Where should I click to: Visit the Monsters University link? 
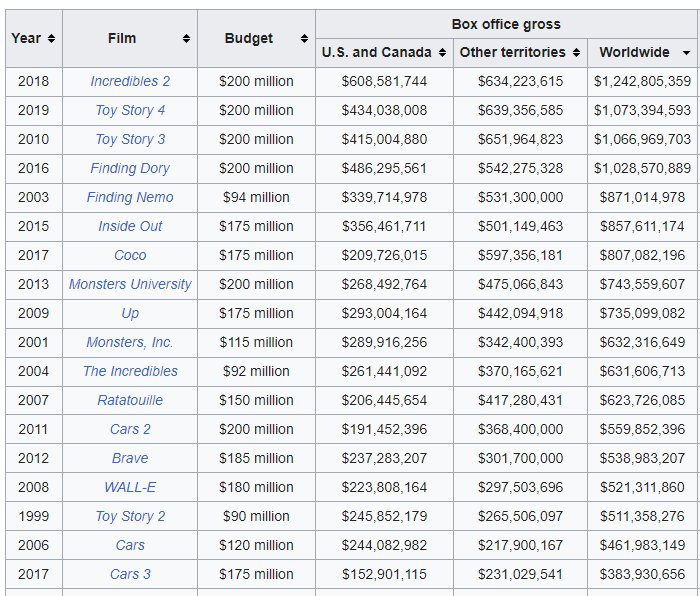tap(130, 284)
